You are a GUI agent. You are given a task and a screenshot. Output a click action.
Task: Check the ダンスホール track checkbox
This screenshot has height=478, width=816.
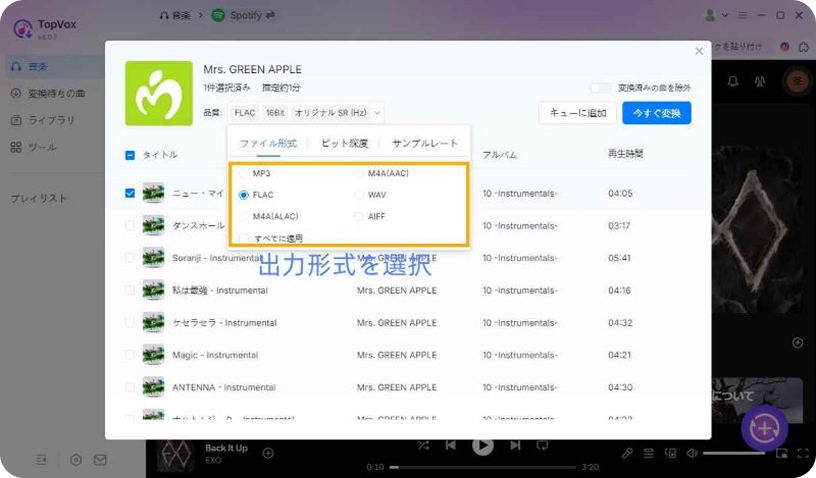[130, 225]
